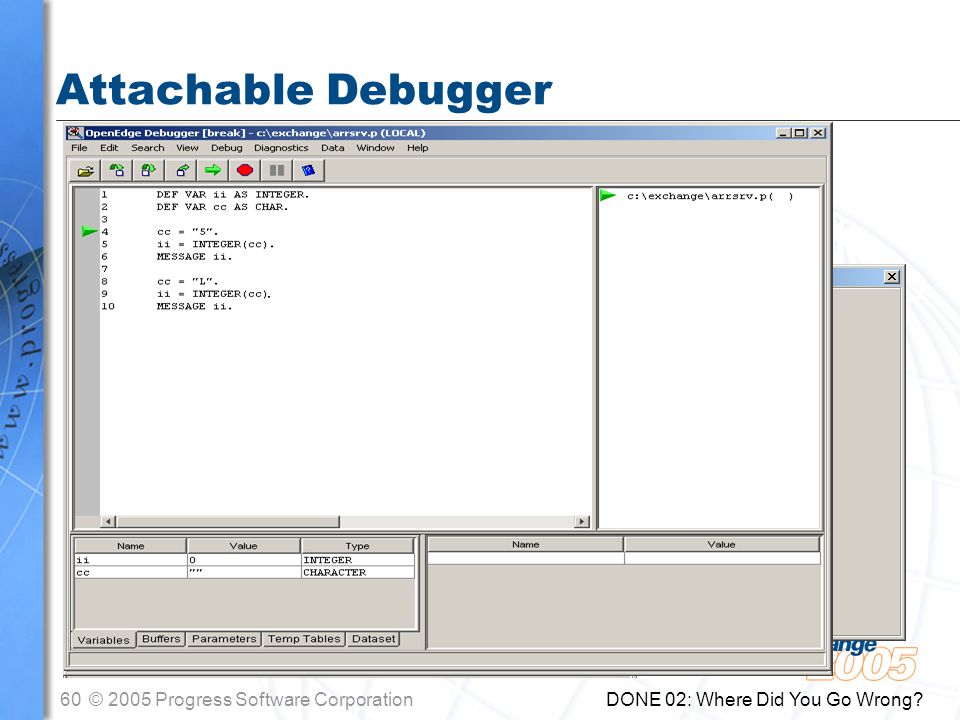This screenshot has height=720, width=960.
Task: Click green arrow beside arrsrv.p in call stack
Action: pos(607,195)
